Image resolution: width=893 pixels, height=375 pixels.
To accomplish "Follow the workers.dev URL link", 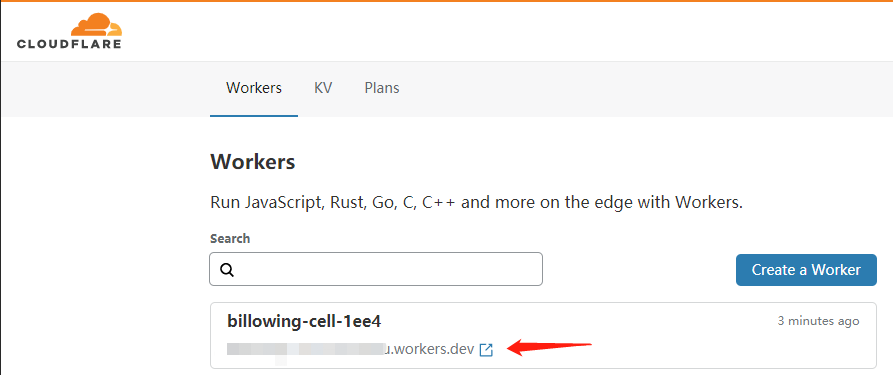I will coord(350,349).
